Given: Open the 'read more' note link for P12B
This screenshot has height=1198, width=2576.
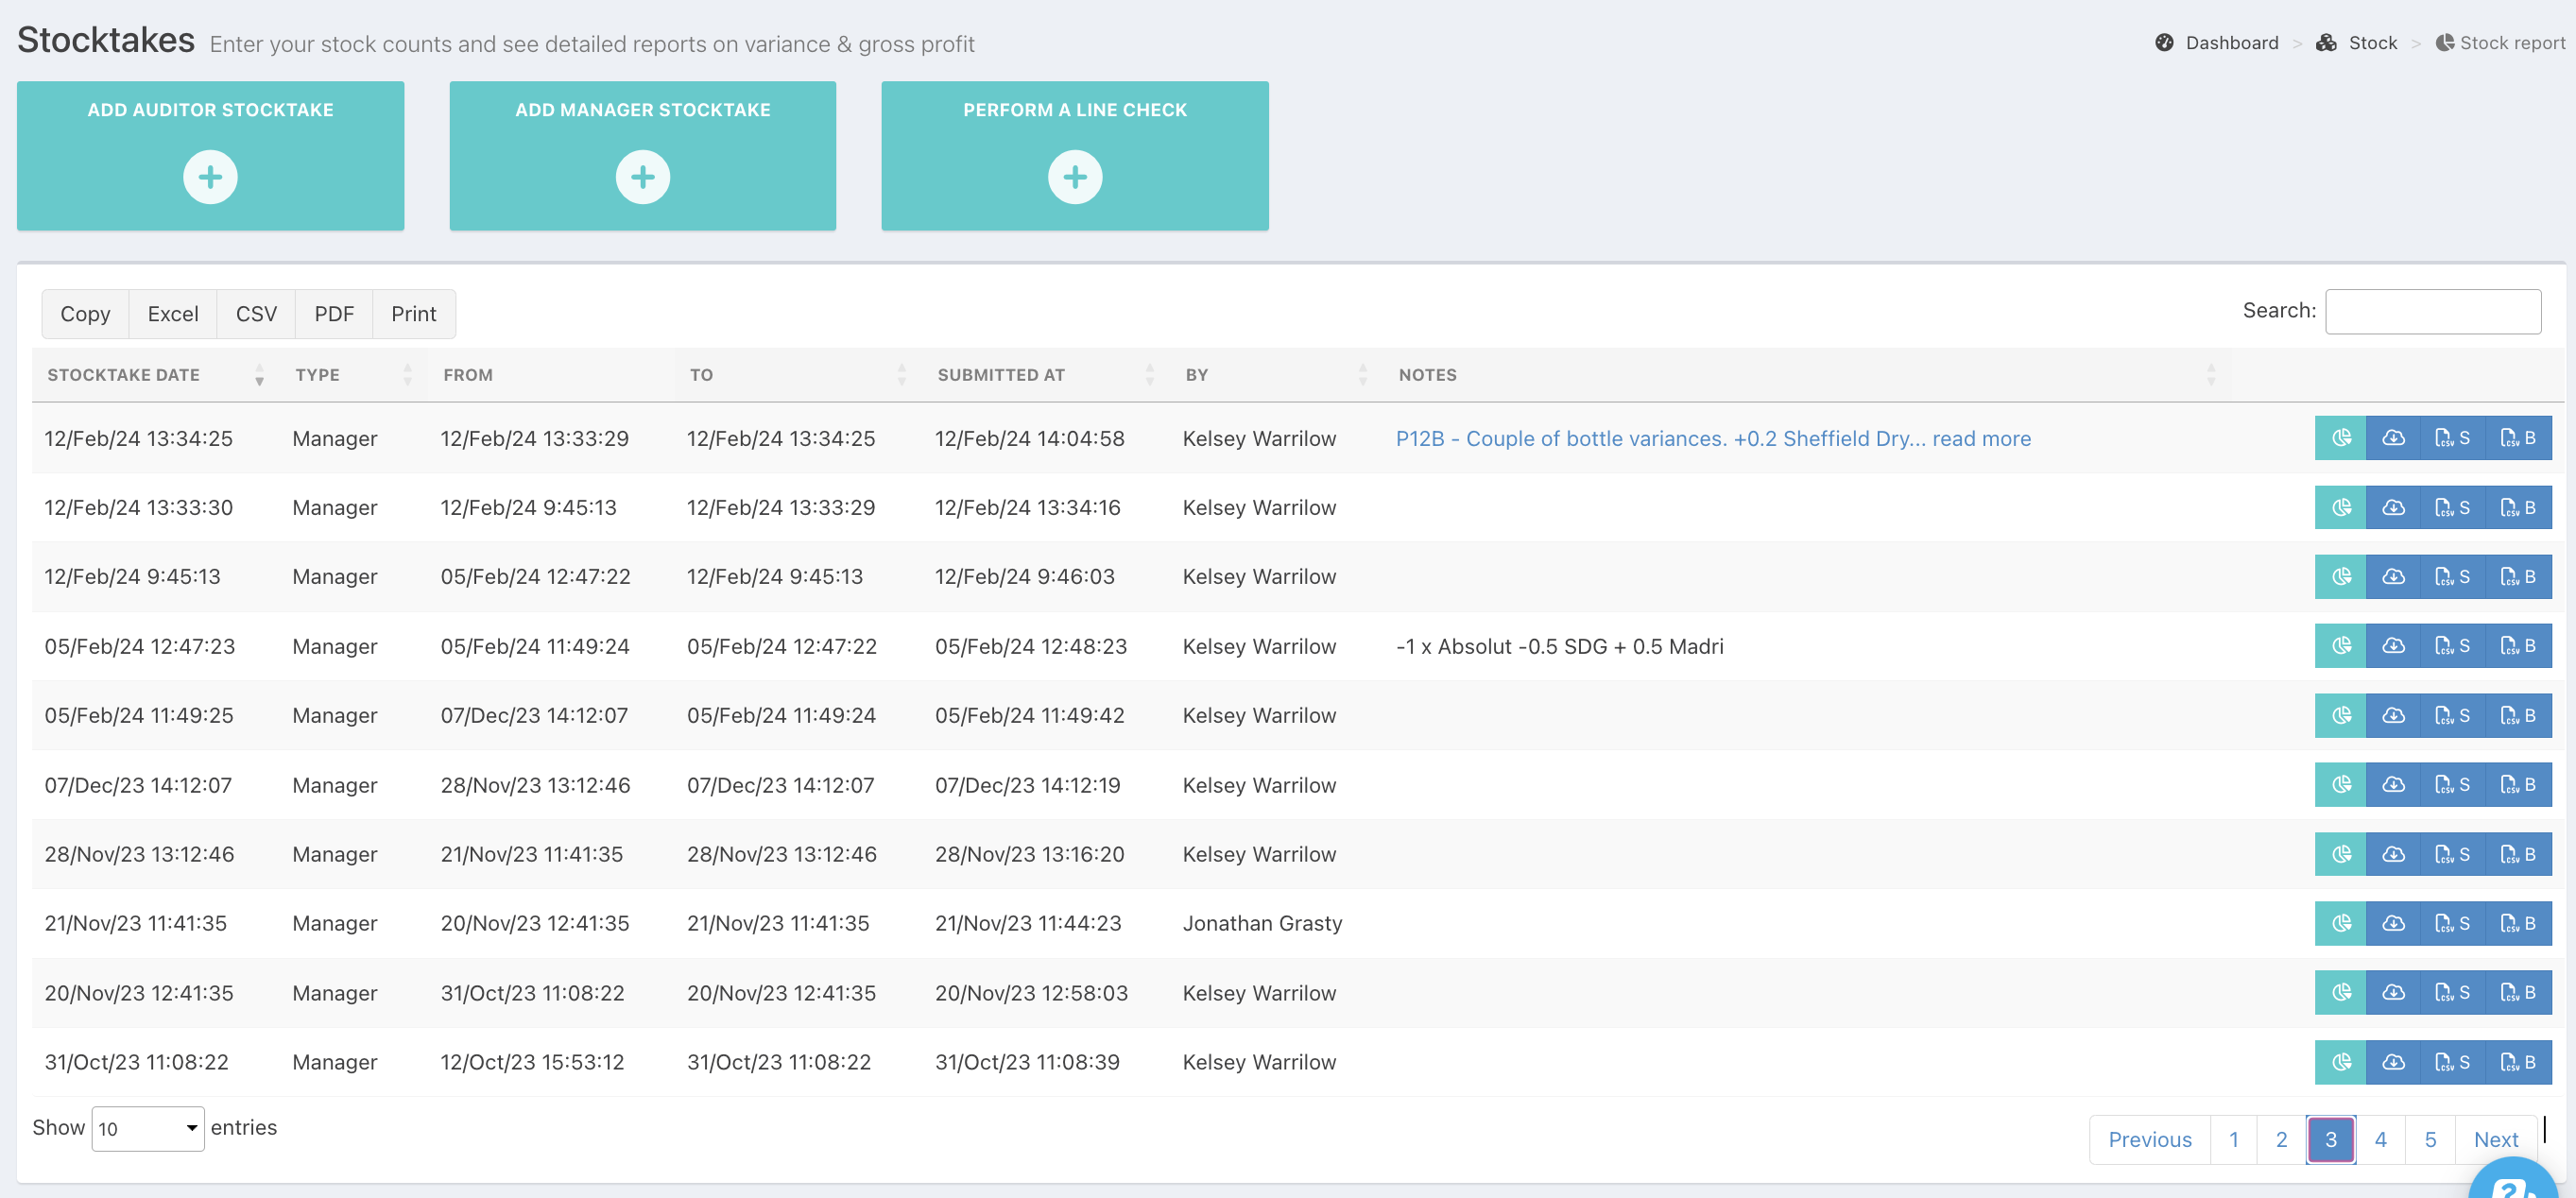Looking at the screenshot, I should pyautogui.click(x=1981, y=438).
